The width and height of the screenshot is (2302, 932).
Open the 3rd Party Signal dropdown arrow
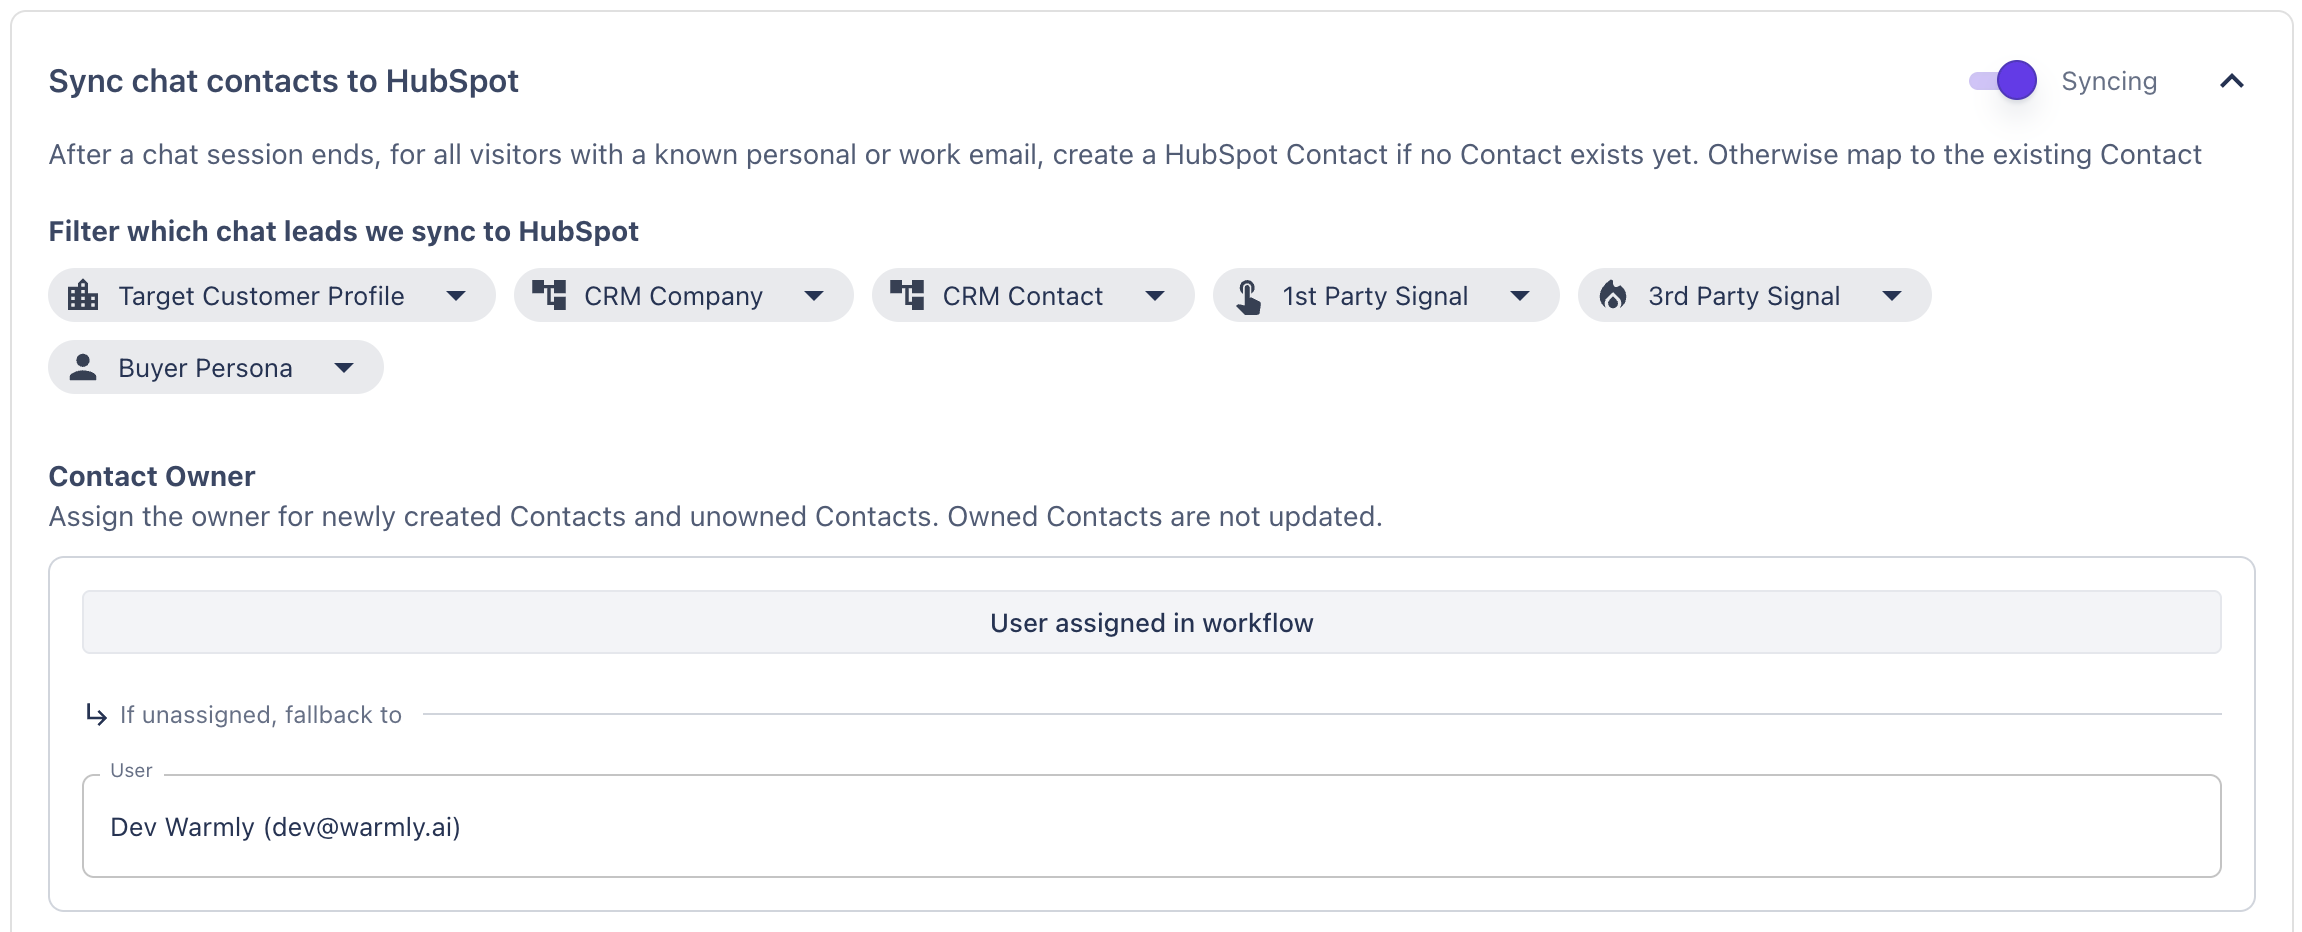(x=1892, y=296)
